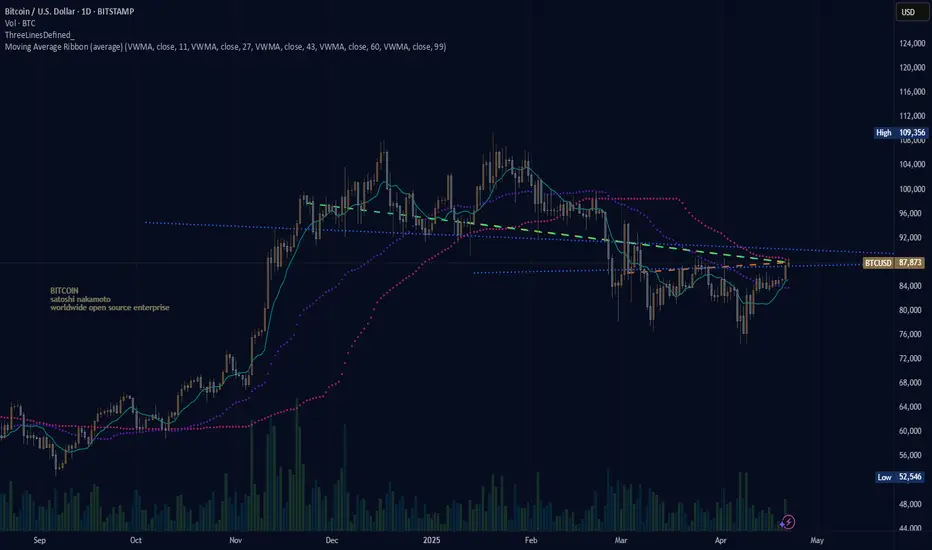The image size is (932, 550).
Task: Click the 68,000 price axis label
Action: coord(912,383)
